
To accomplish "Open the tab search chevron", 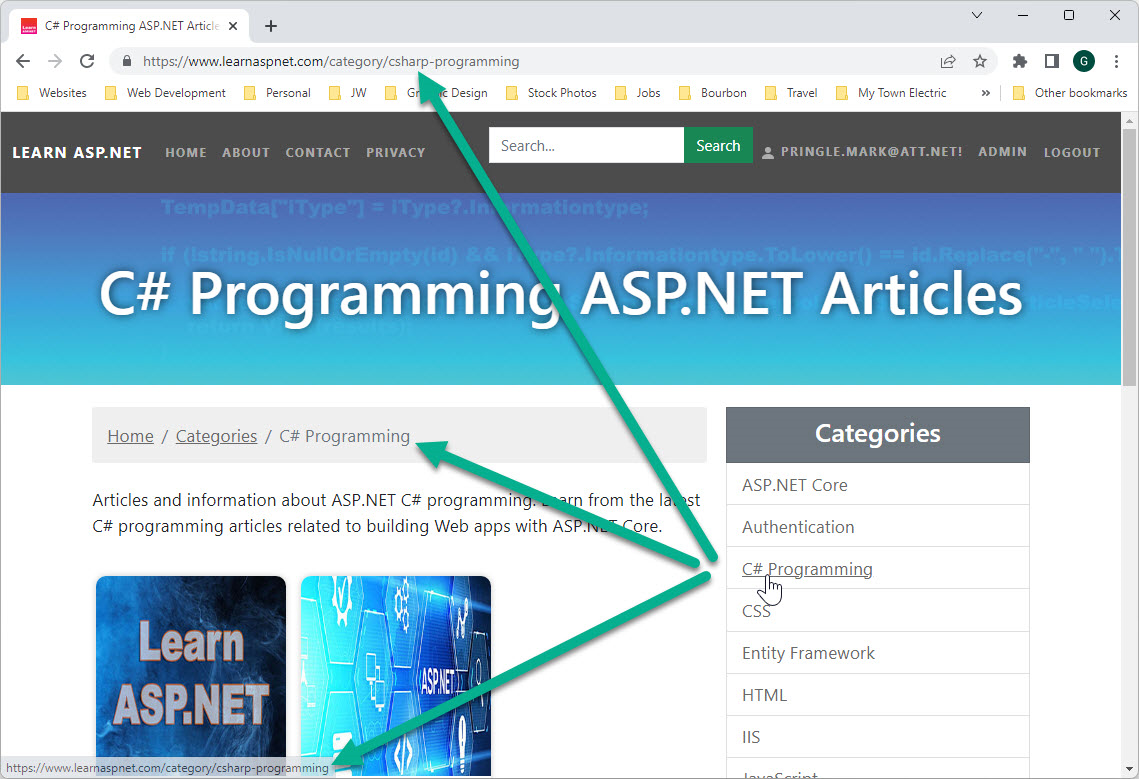I will (977, 15).
